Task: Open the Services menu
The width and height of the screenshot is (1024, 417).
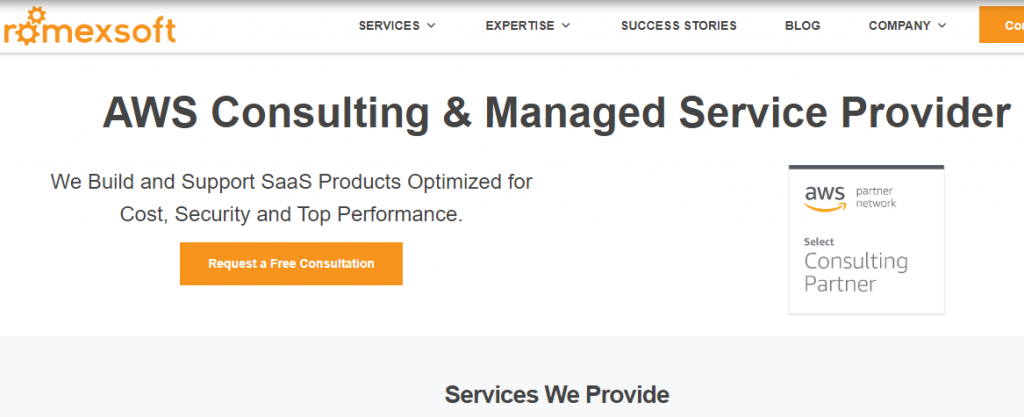Action: click(389, 26)
